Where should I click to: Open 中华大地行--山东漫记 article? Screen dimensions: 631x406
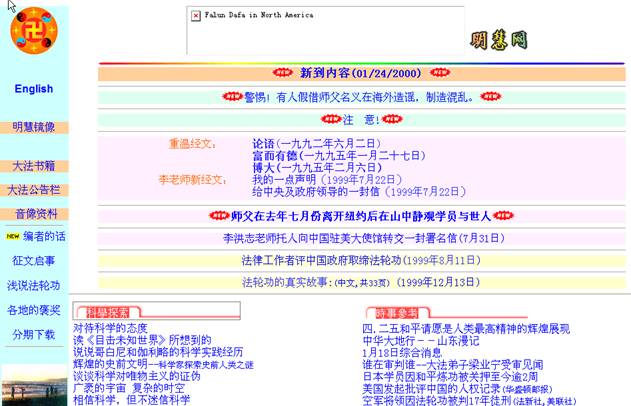click(421, 341)
